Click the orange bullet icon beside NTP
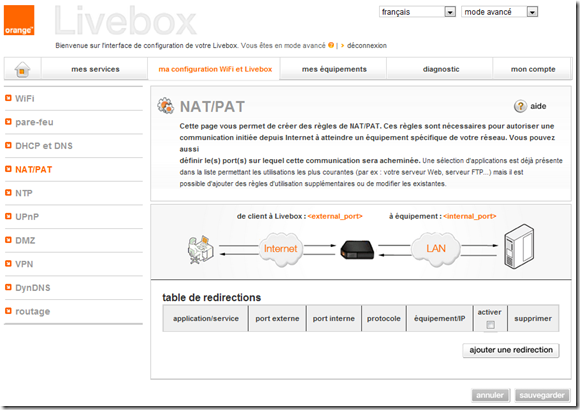The width and height of the screenshot is (580, 410). point(8,193)
